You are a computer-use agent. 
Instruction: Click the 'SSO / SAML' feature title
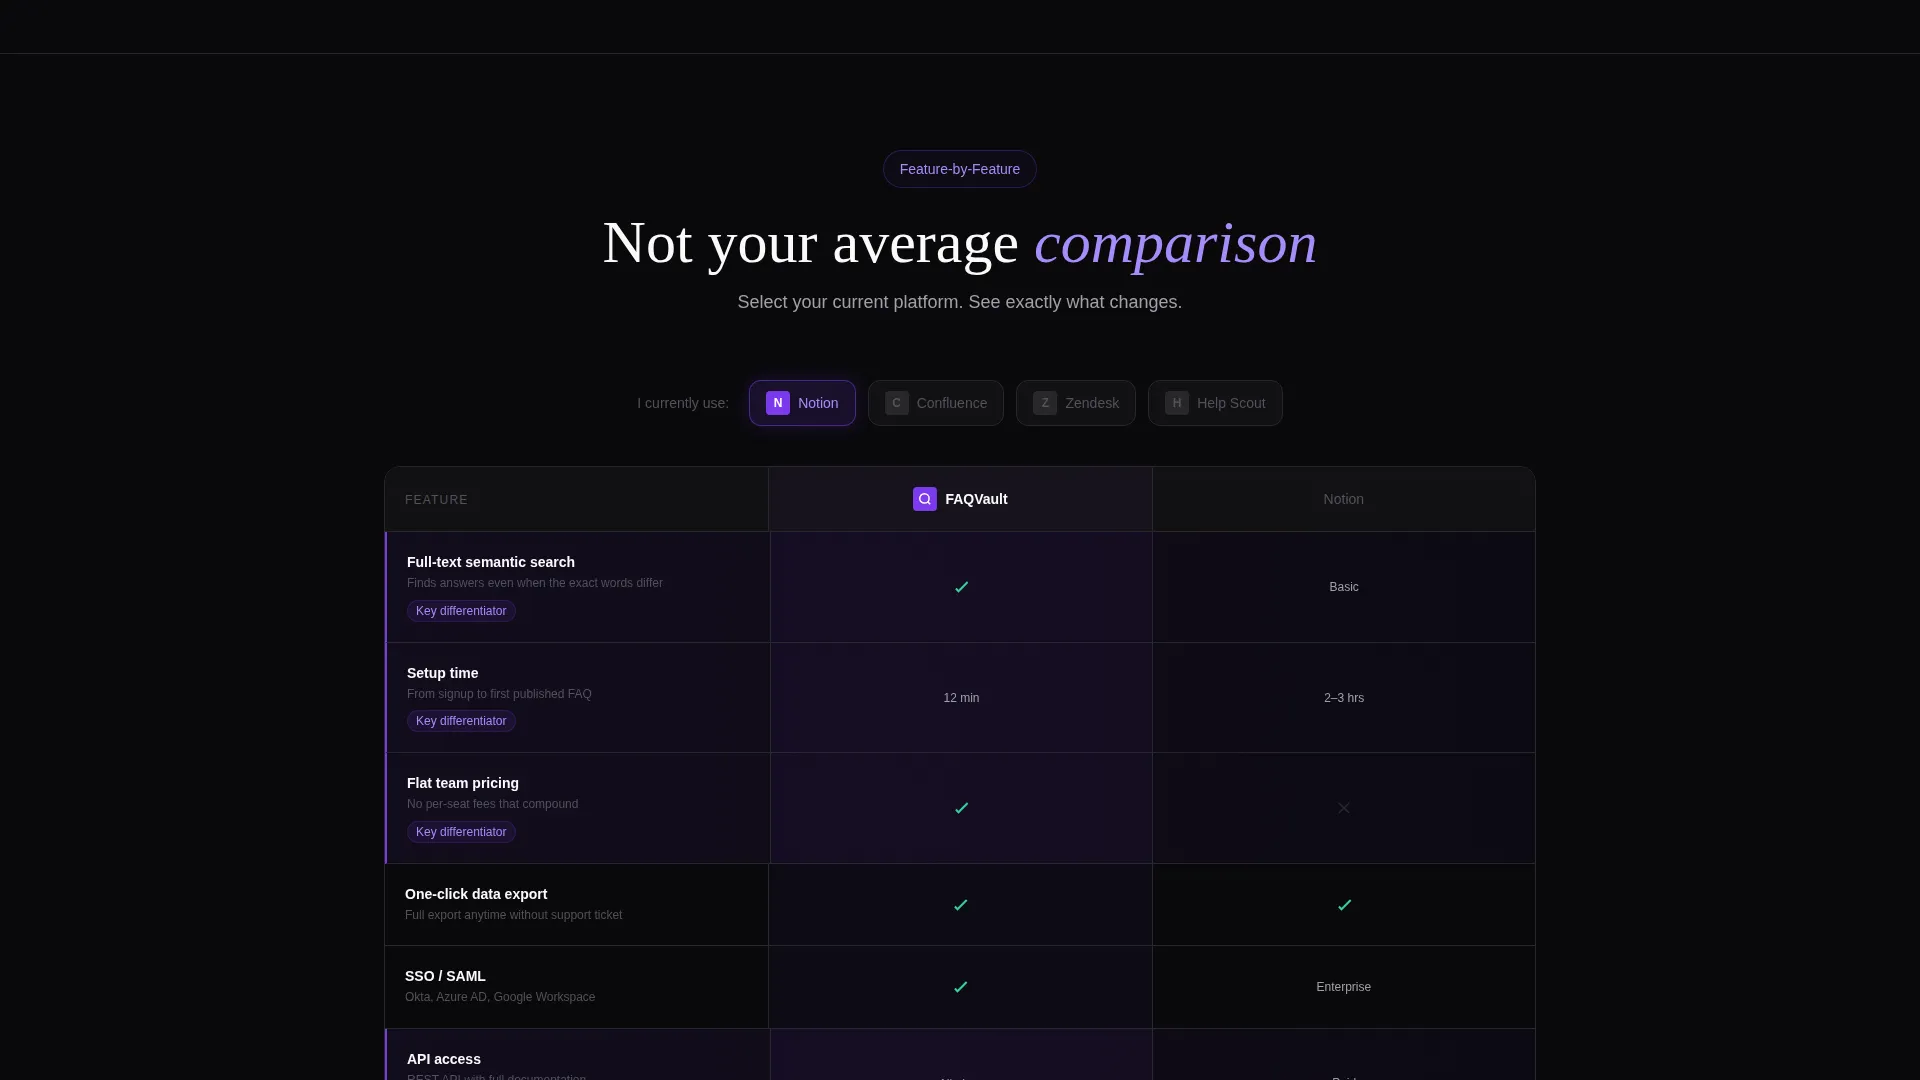coord(445,976)
